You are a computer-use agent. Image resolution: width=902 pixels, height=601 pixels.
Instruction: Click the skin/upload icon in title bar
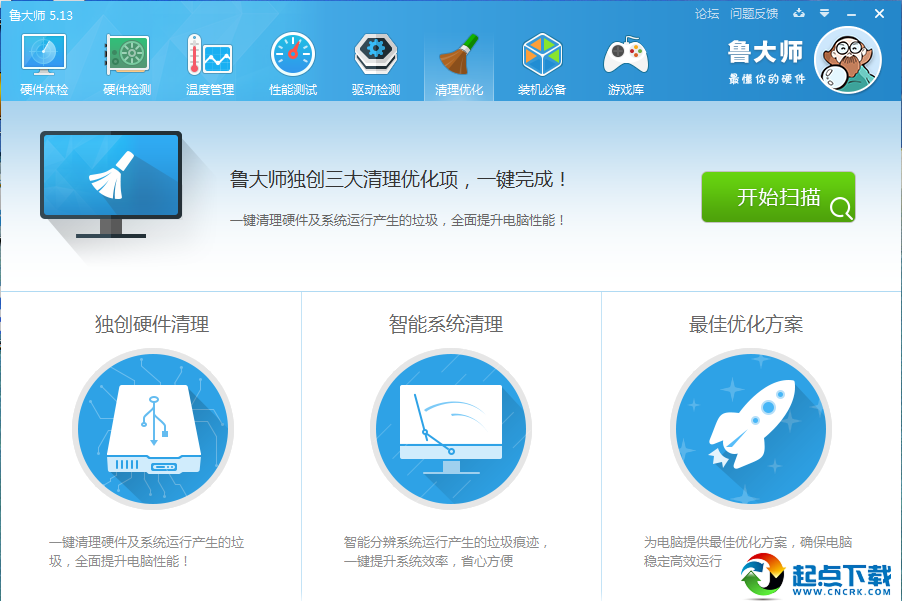(x=799, y=13)
